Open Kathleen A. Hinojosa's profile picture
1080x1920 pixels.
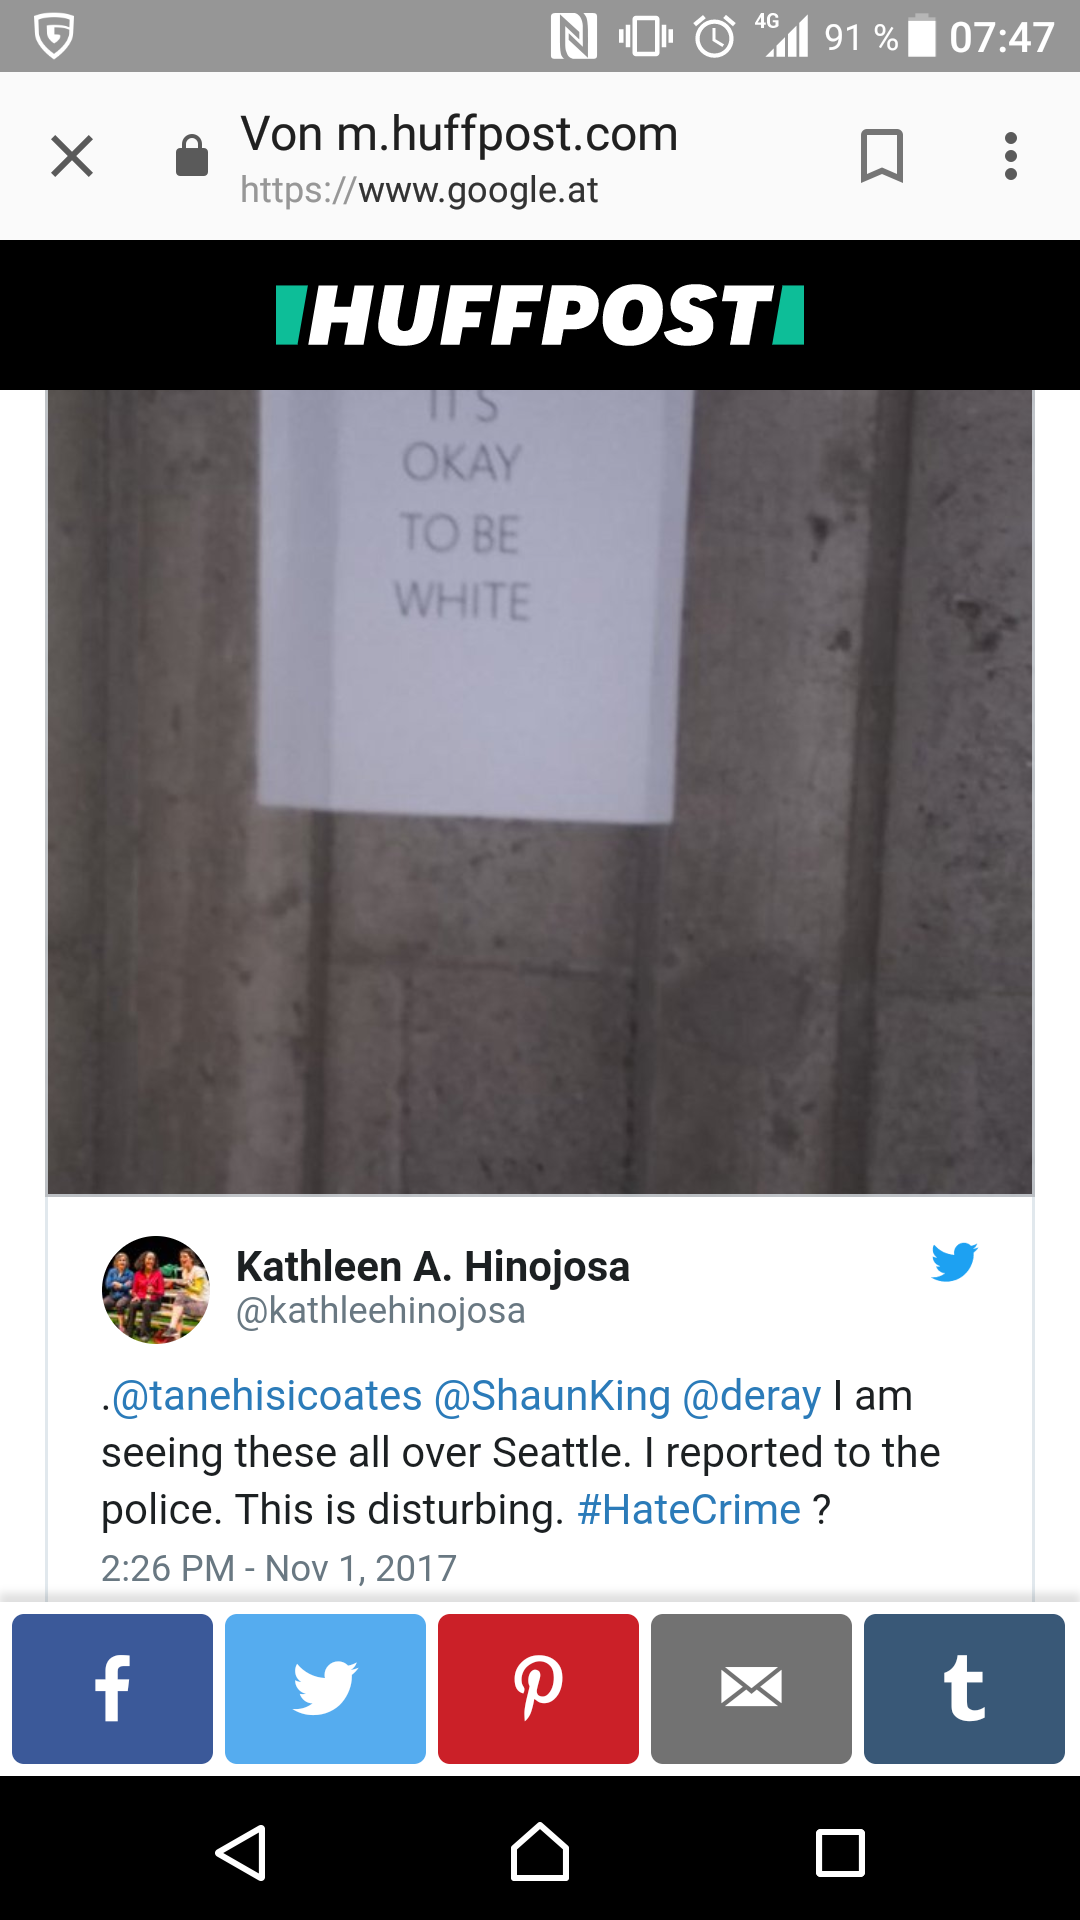[x=156, y=1289]
